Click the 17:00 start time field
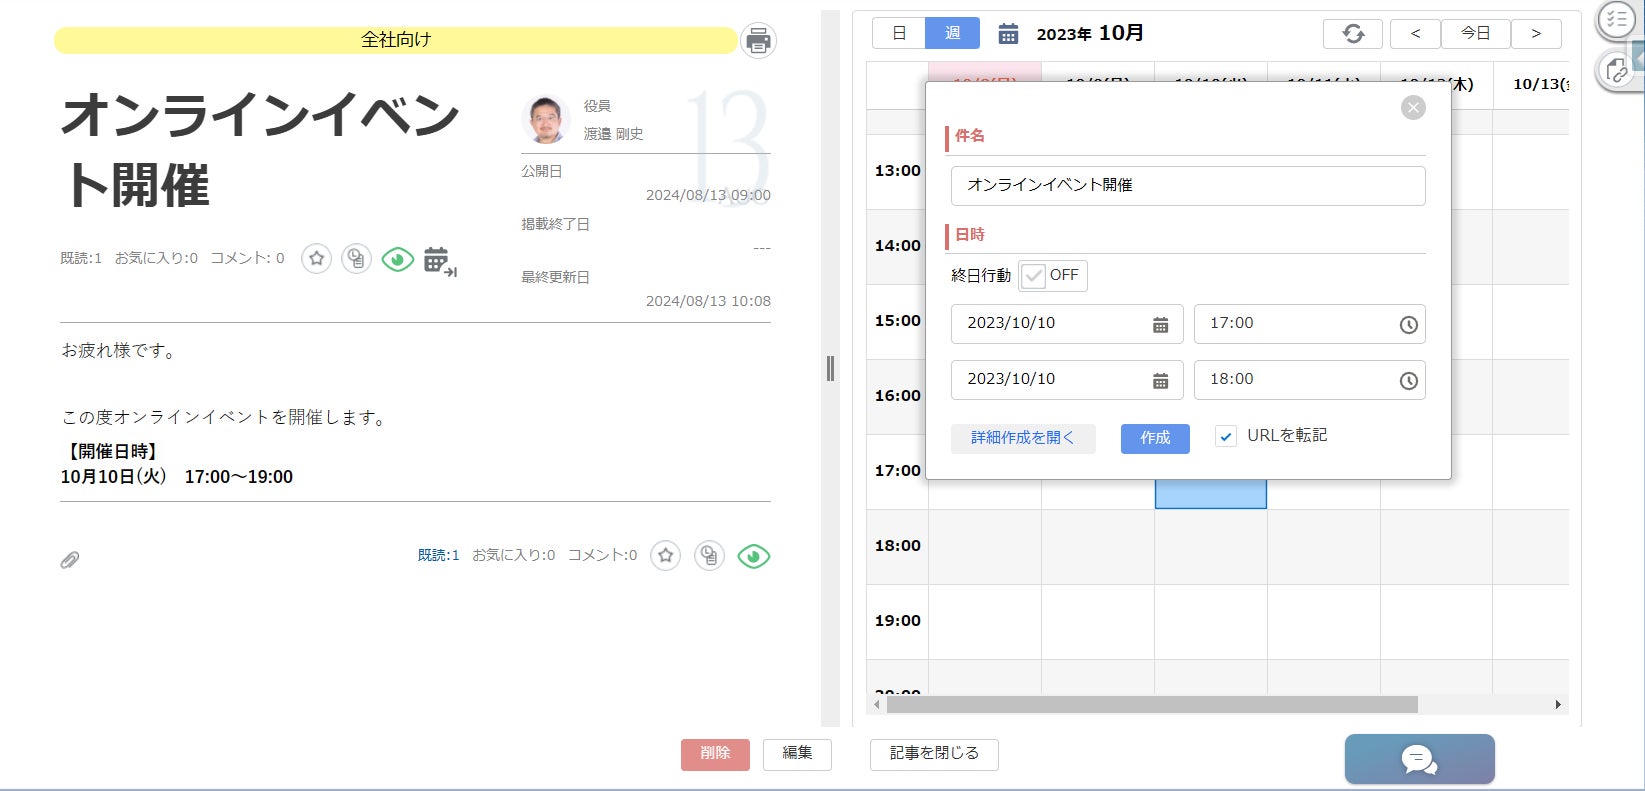Image resolution: width=1645 pixels, height=791 pixels. [1310, 324]
